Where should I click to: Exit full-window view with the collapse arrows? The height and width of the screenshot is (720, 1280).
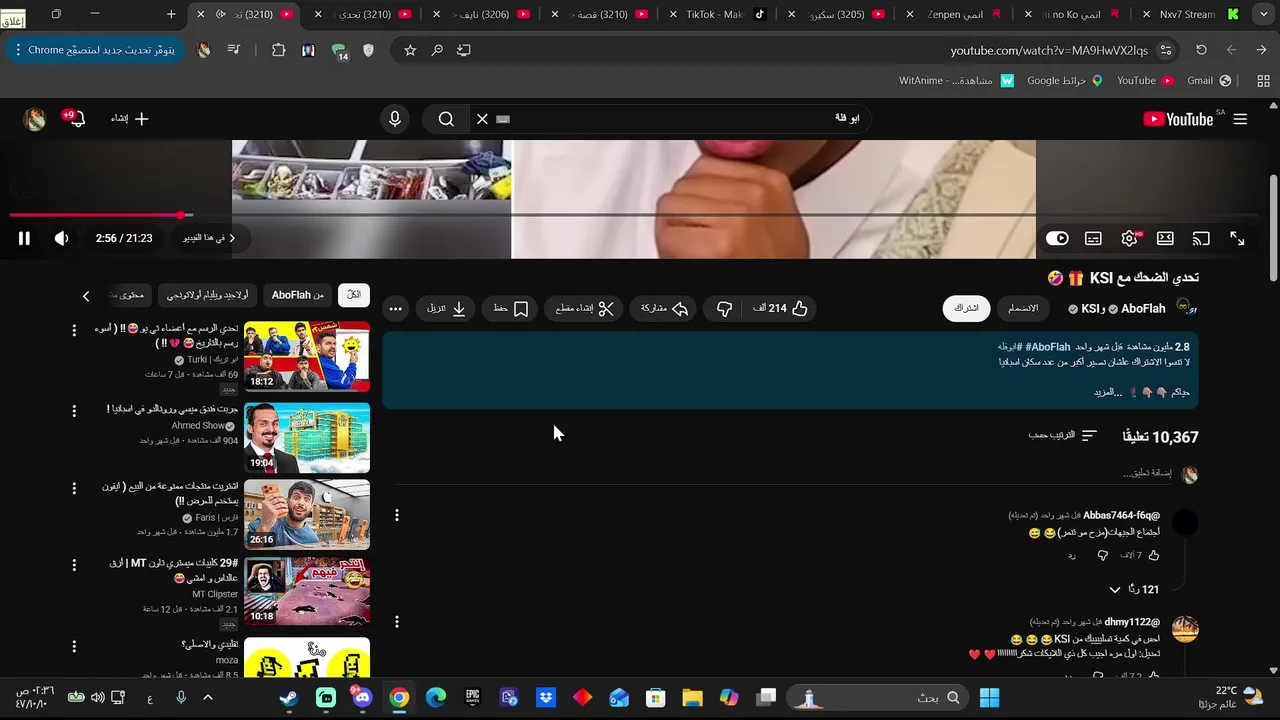[1237, 238]
